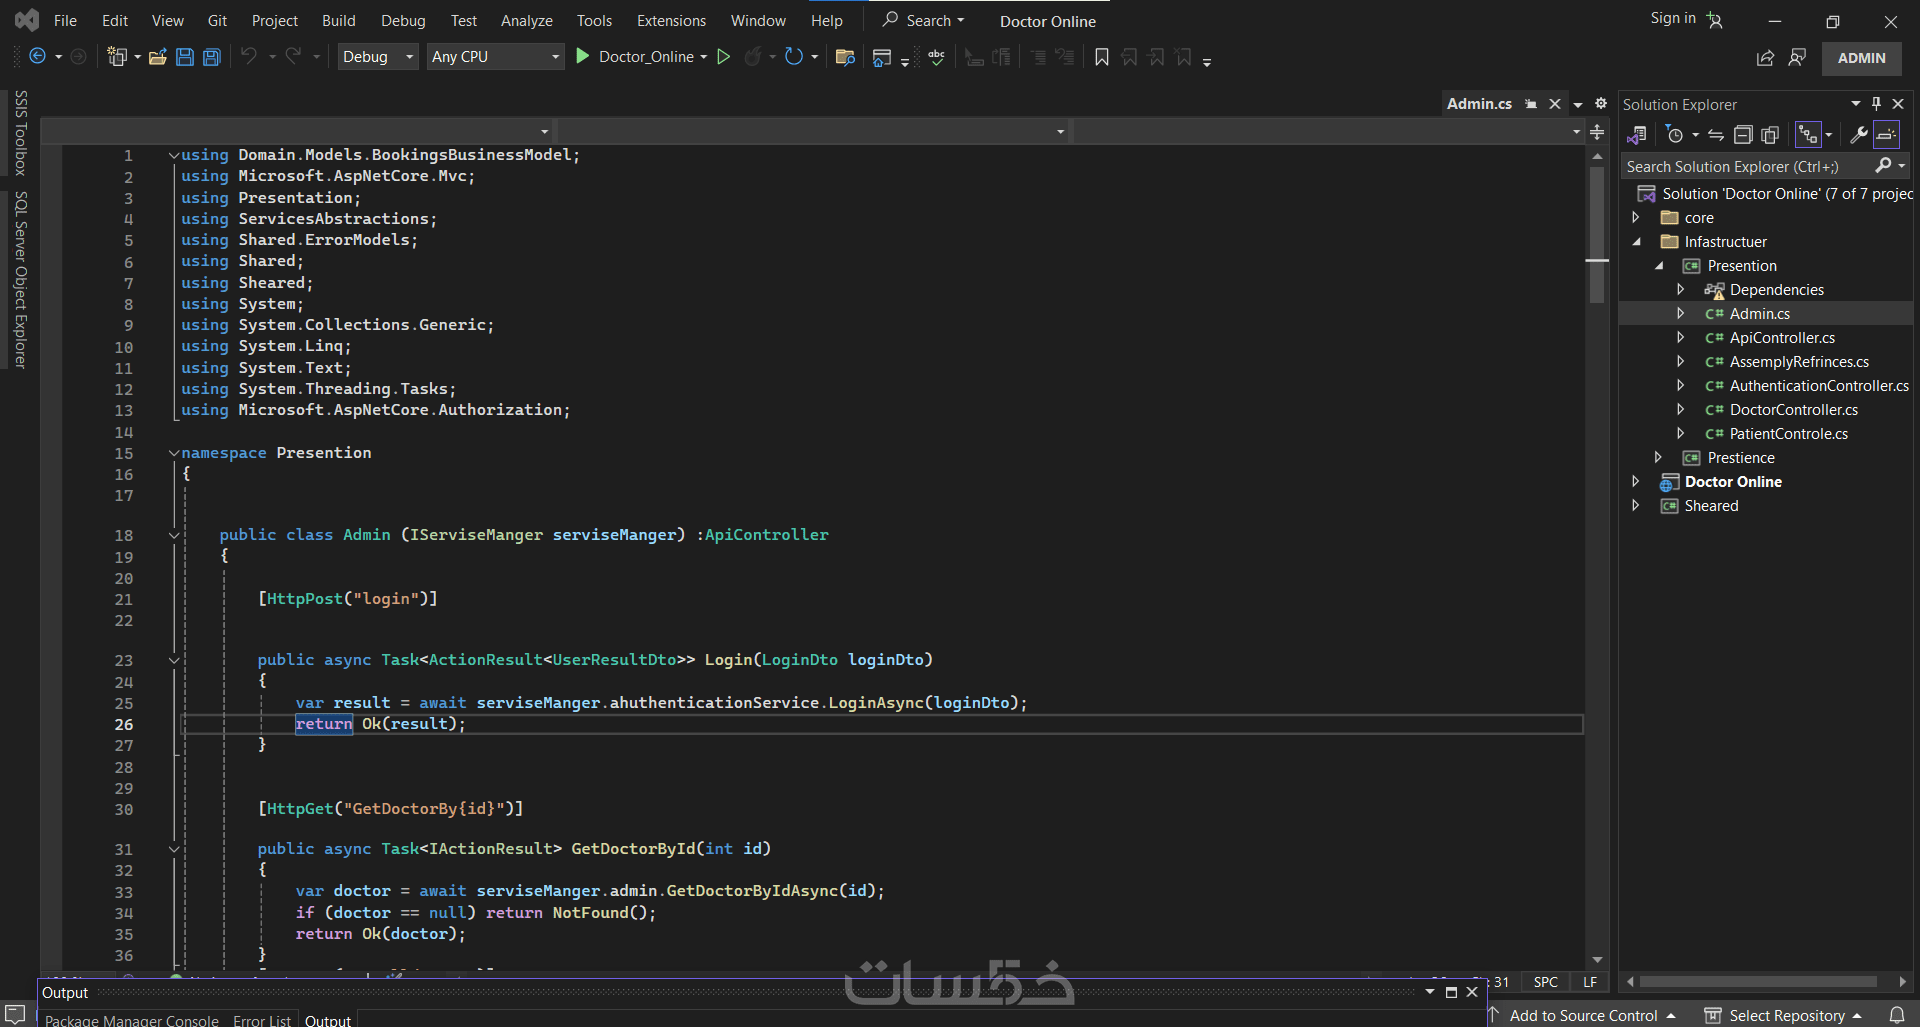This screenshot has height=1027, width=1920.
Task: Click Add to Source Control button
Action: (1583, 1015)
